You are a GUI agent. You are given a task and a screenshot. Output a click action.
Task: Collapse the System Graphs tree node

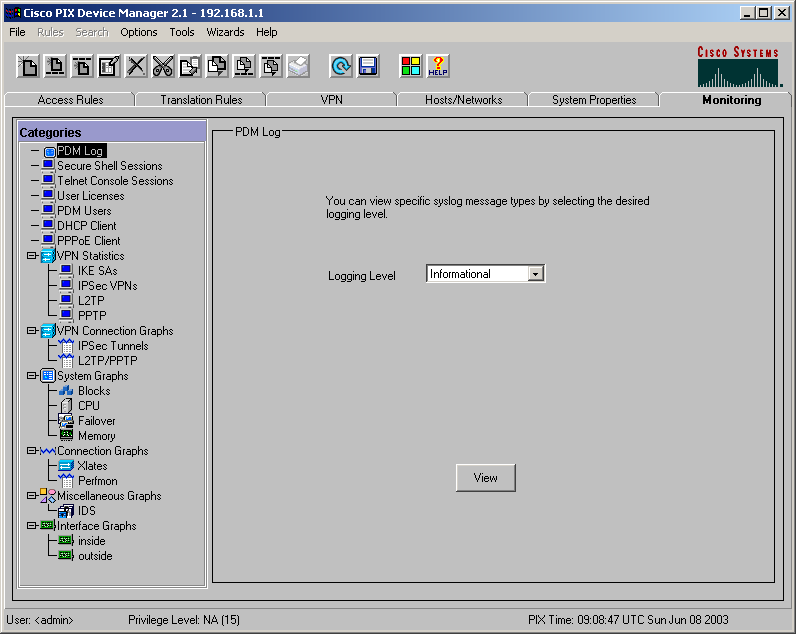[31, 376]
